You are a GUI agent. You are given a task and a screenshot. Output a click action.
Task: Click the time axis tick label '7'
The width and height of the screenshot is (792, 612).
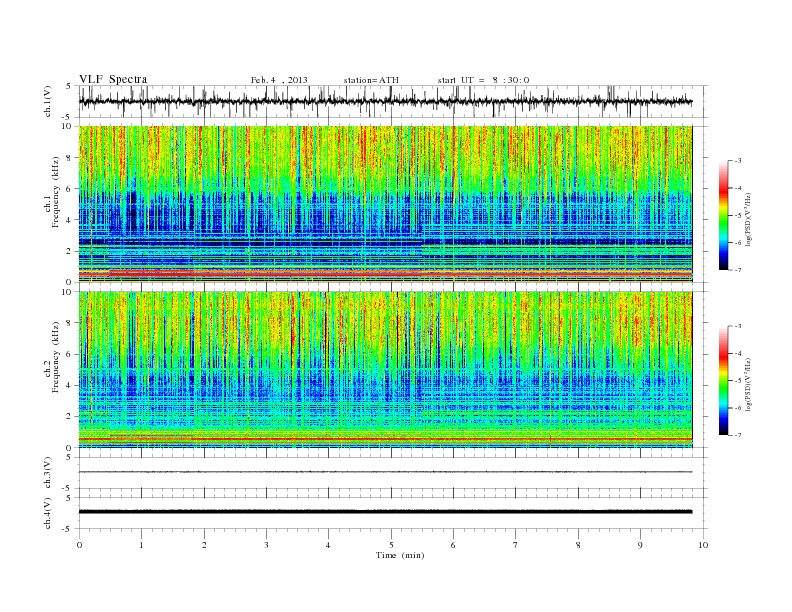click(x=516, y=545)
